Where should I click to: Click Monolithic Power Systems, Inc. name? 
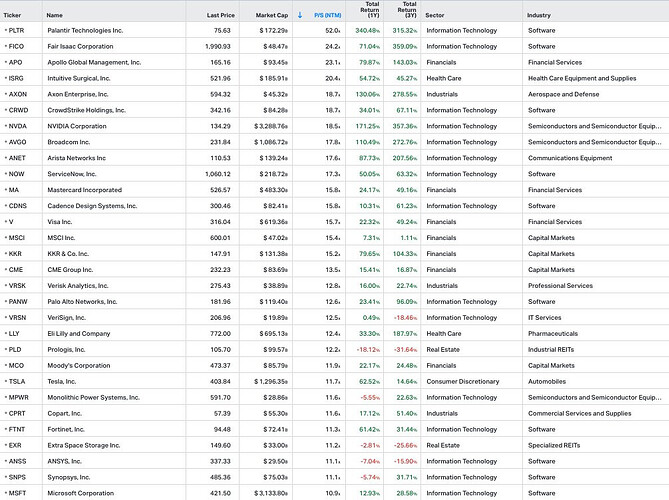pyautogui.click(x=94, y=398)
